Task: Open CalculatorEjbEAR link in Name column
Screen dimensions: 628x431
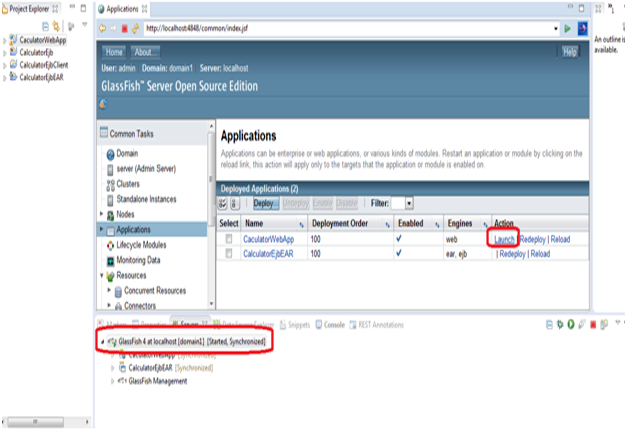Action: [x=268, y=254]
